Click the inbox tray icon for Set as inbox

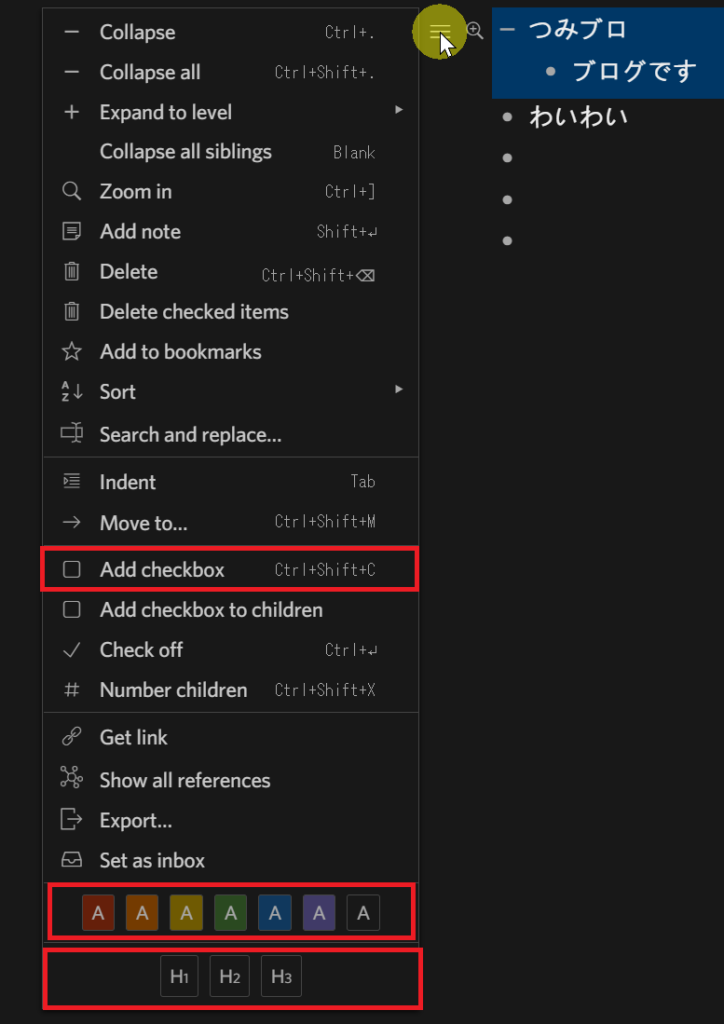[x=71, y=860]
